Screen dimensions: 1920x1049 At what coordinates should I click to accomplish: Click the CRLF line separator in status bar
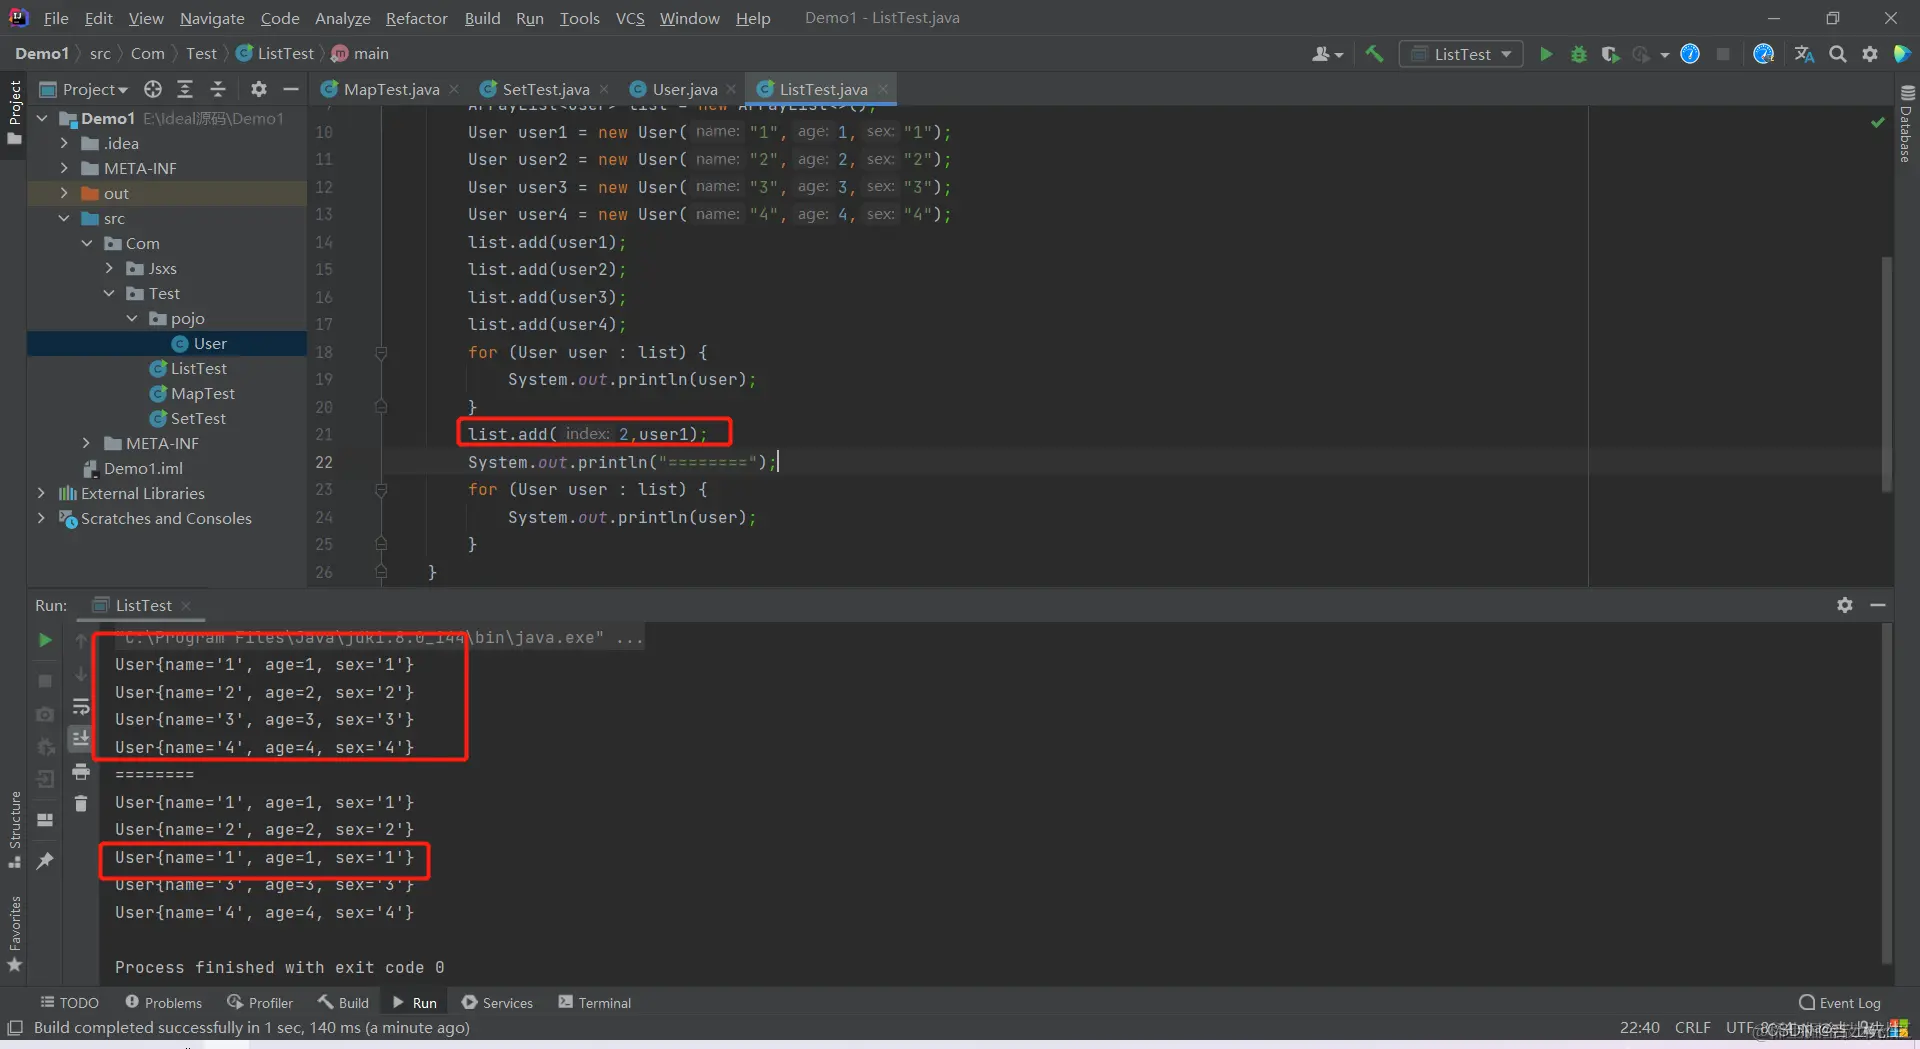(1692, 1027)
